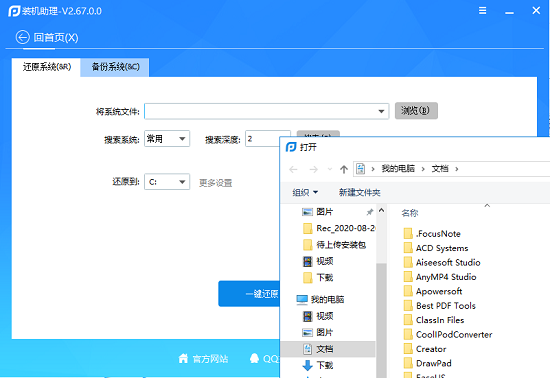Expand the chevron after 文档 in breadcrumb
550x378 pixels.
point(457,169)
